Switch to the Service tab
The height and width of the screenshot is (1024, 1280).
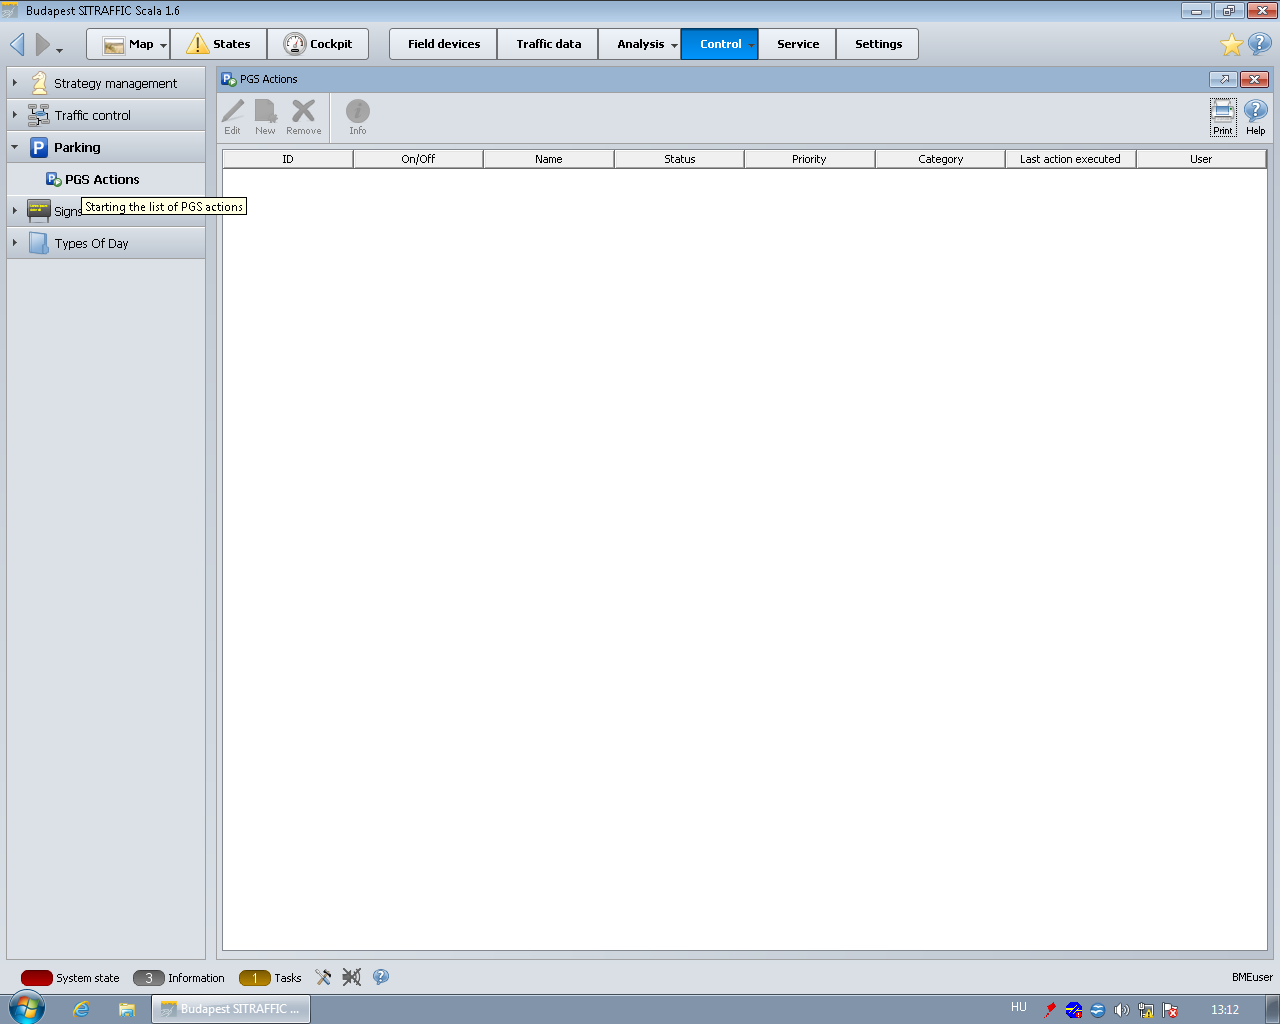pos(797,44)
